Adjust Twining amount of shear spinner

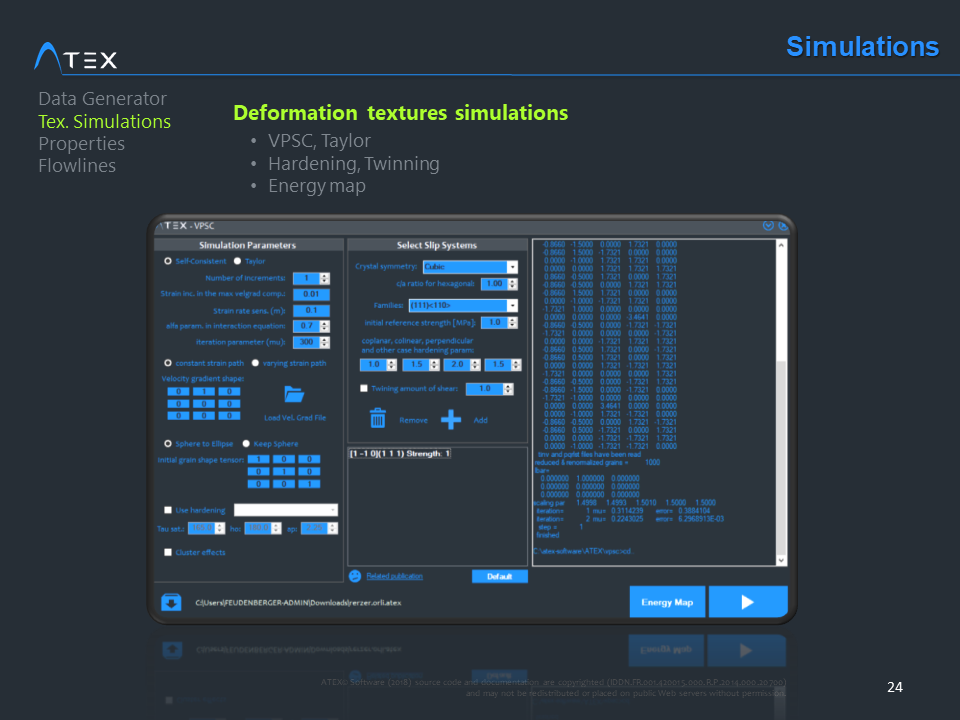pyautogui.click(x=508, y=389)
